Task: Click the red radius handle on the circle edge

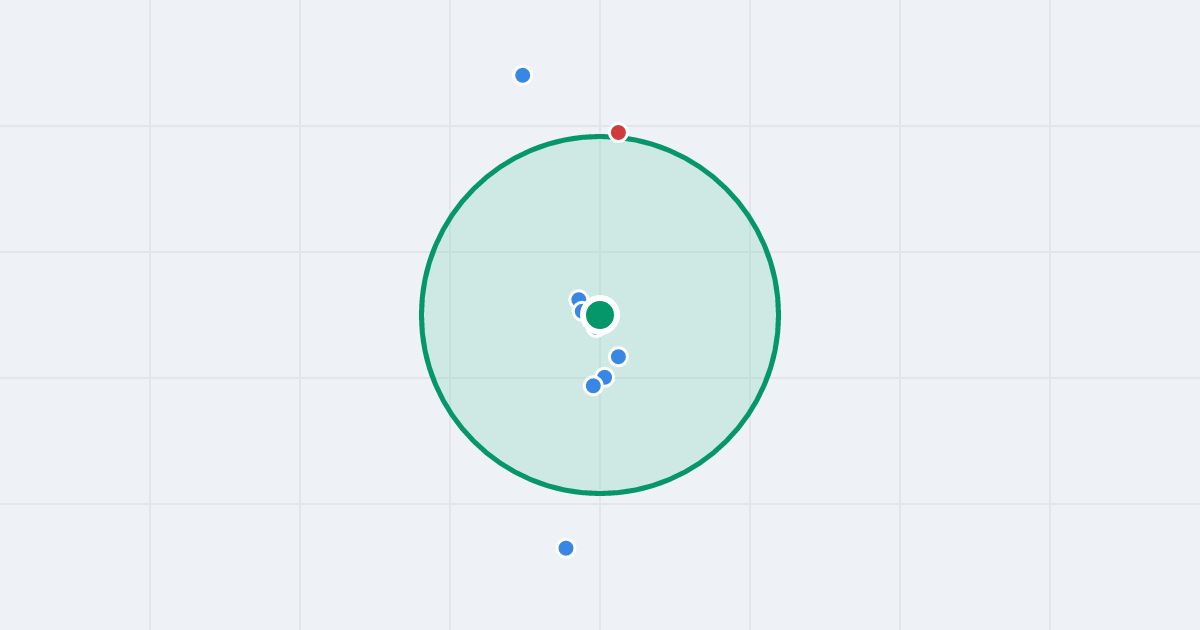Action: click(x=618, y=132)
